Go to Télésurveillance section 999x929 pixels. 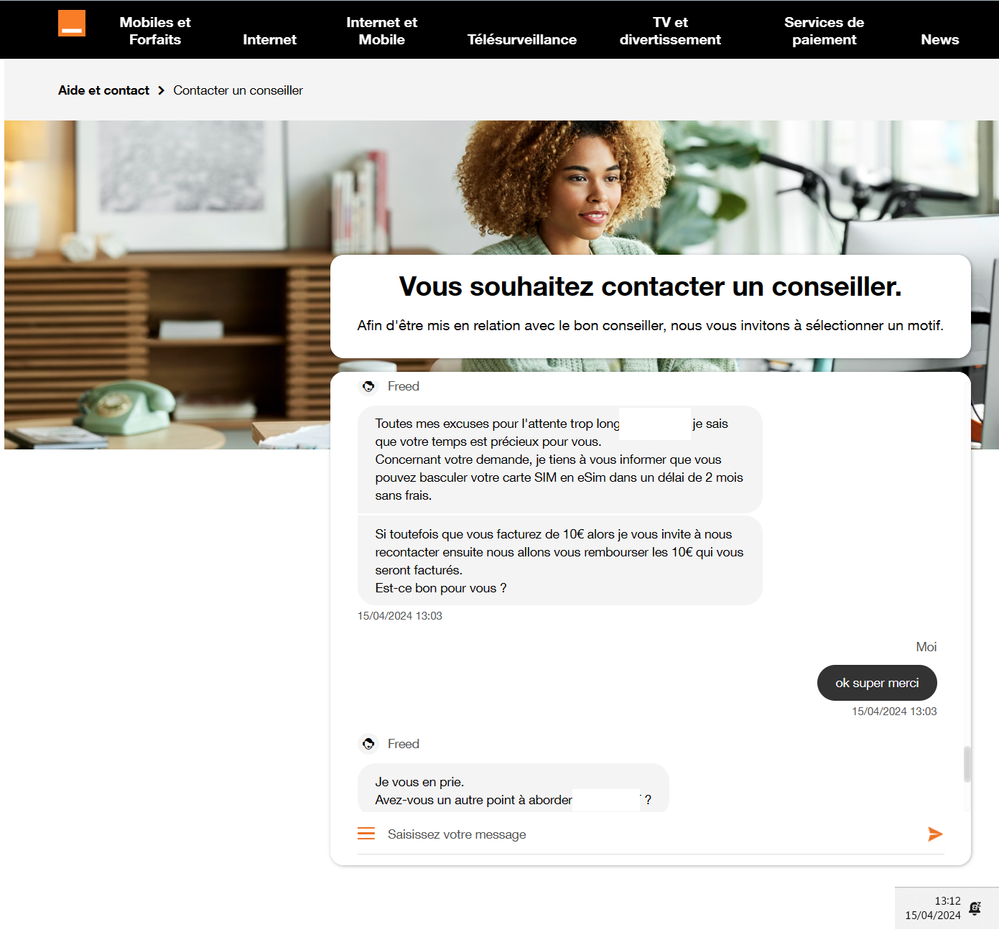point(522,40)
